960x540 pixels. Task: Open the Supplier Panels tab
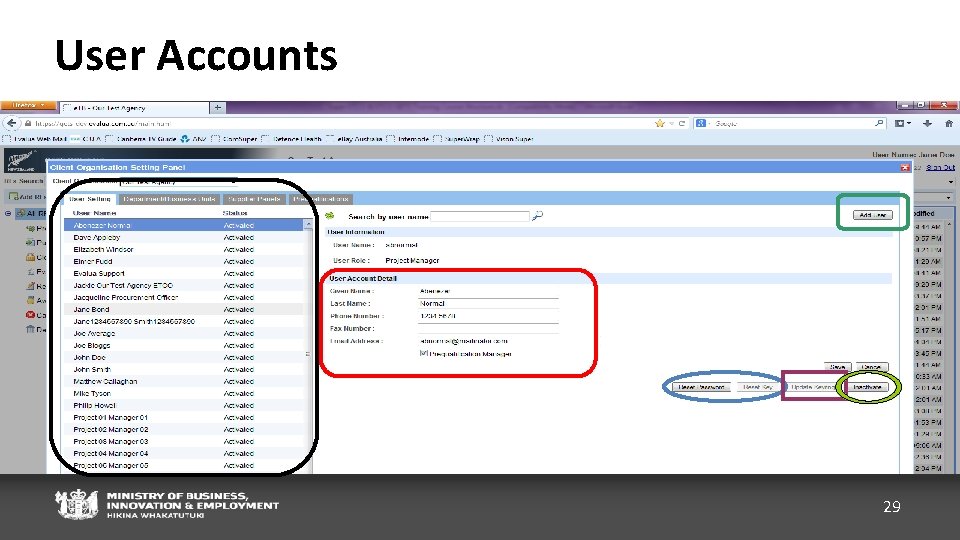pos(253,199)
